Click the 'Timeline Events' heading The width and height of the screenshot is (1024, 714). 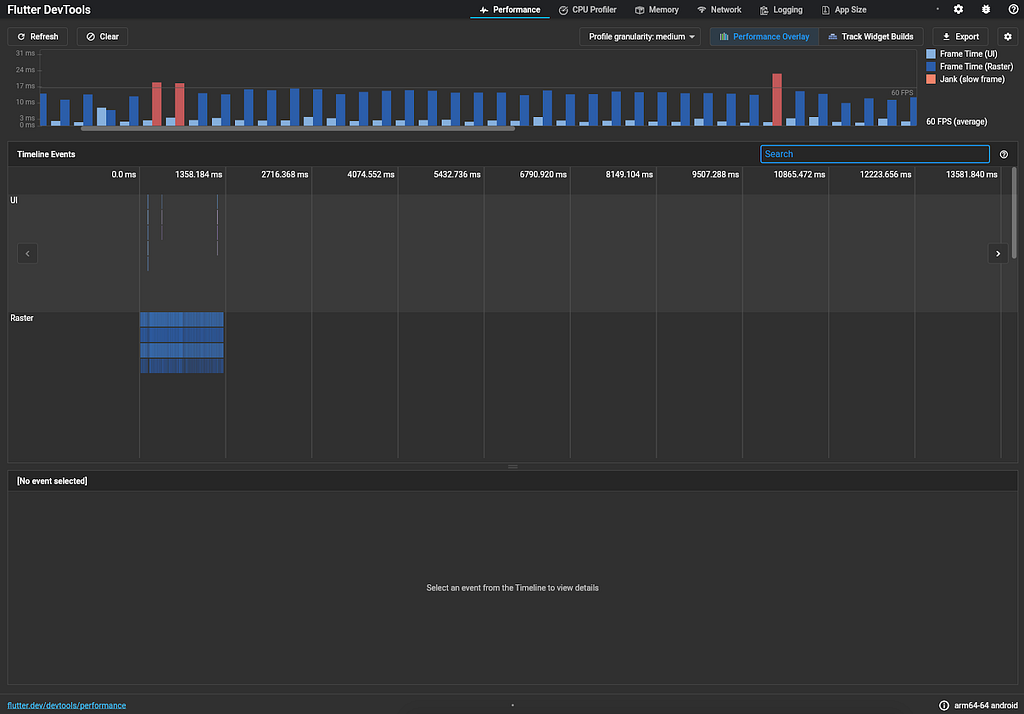click(x=46, y=154)
